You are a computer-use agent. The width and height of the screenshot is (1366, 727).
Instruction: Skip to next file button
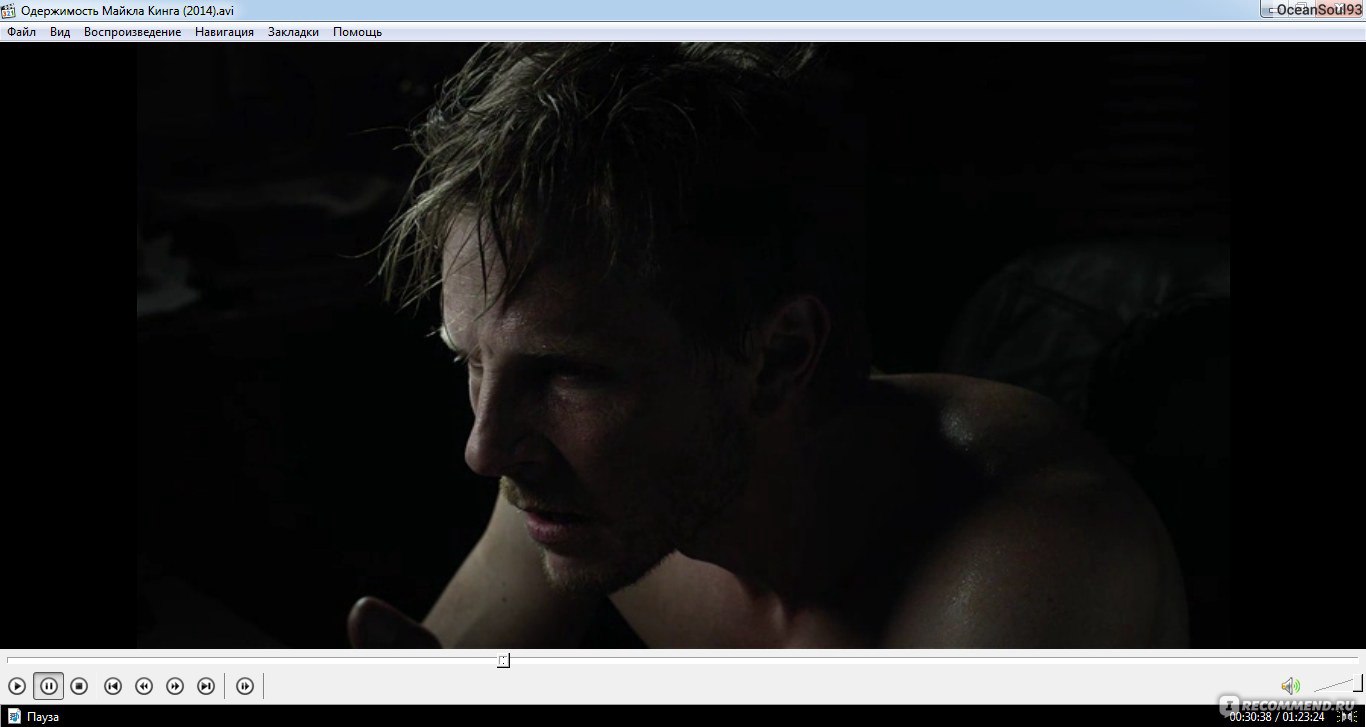[x=206, y=686]
